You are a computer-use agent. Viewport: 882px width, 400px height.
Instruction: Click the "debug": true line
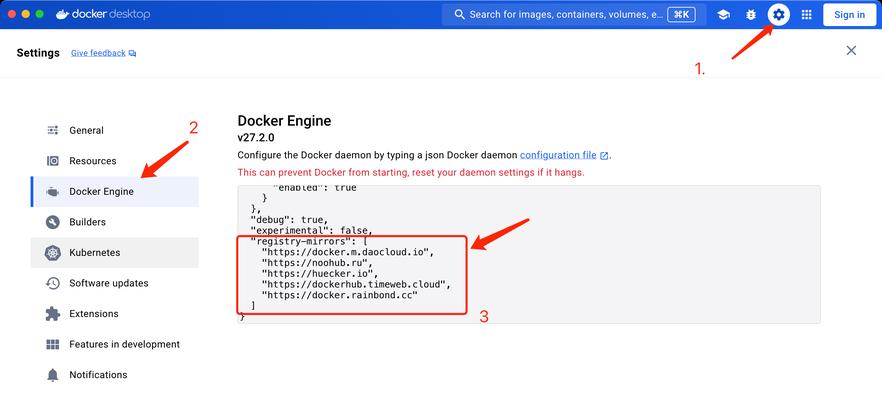(288, 219)
